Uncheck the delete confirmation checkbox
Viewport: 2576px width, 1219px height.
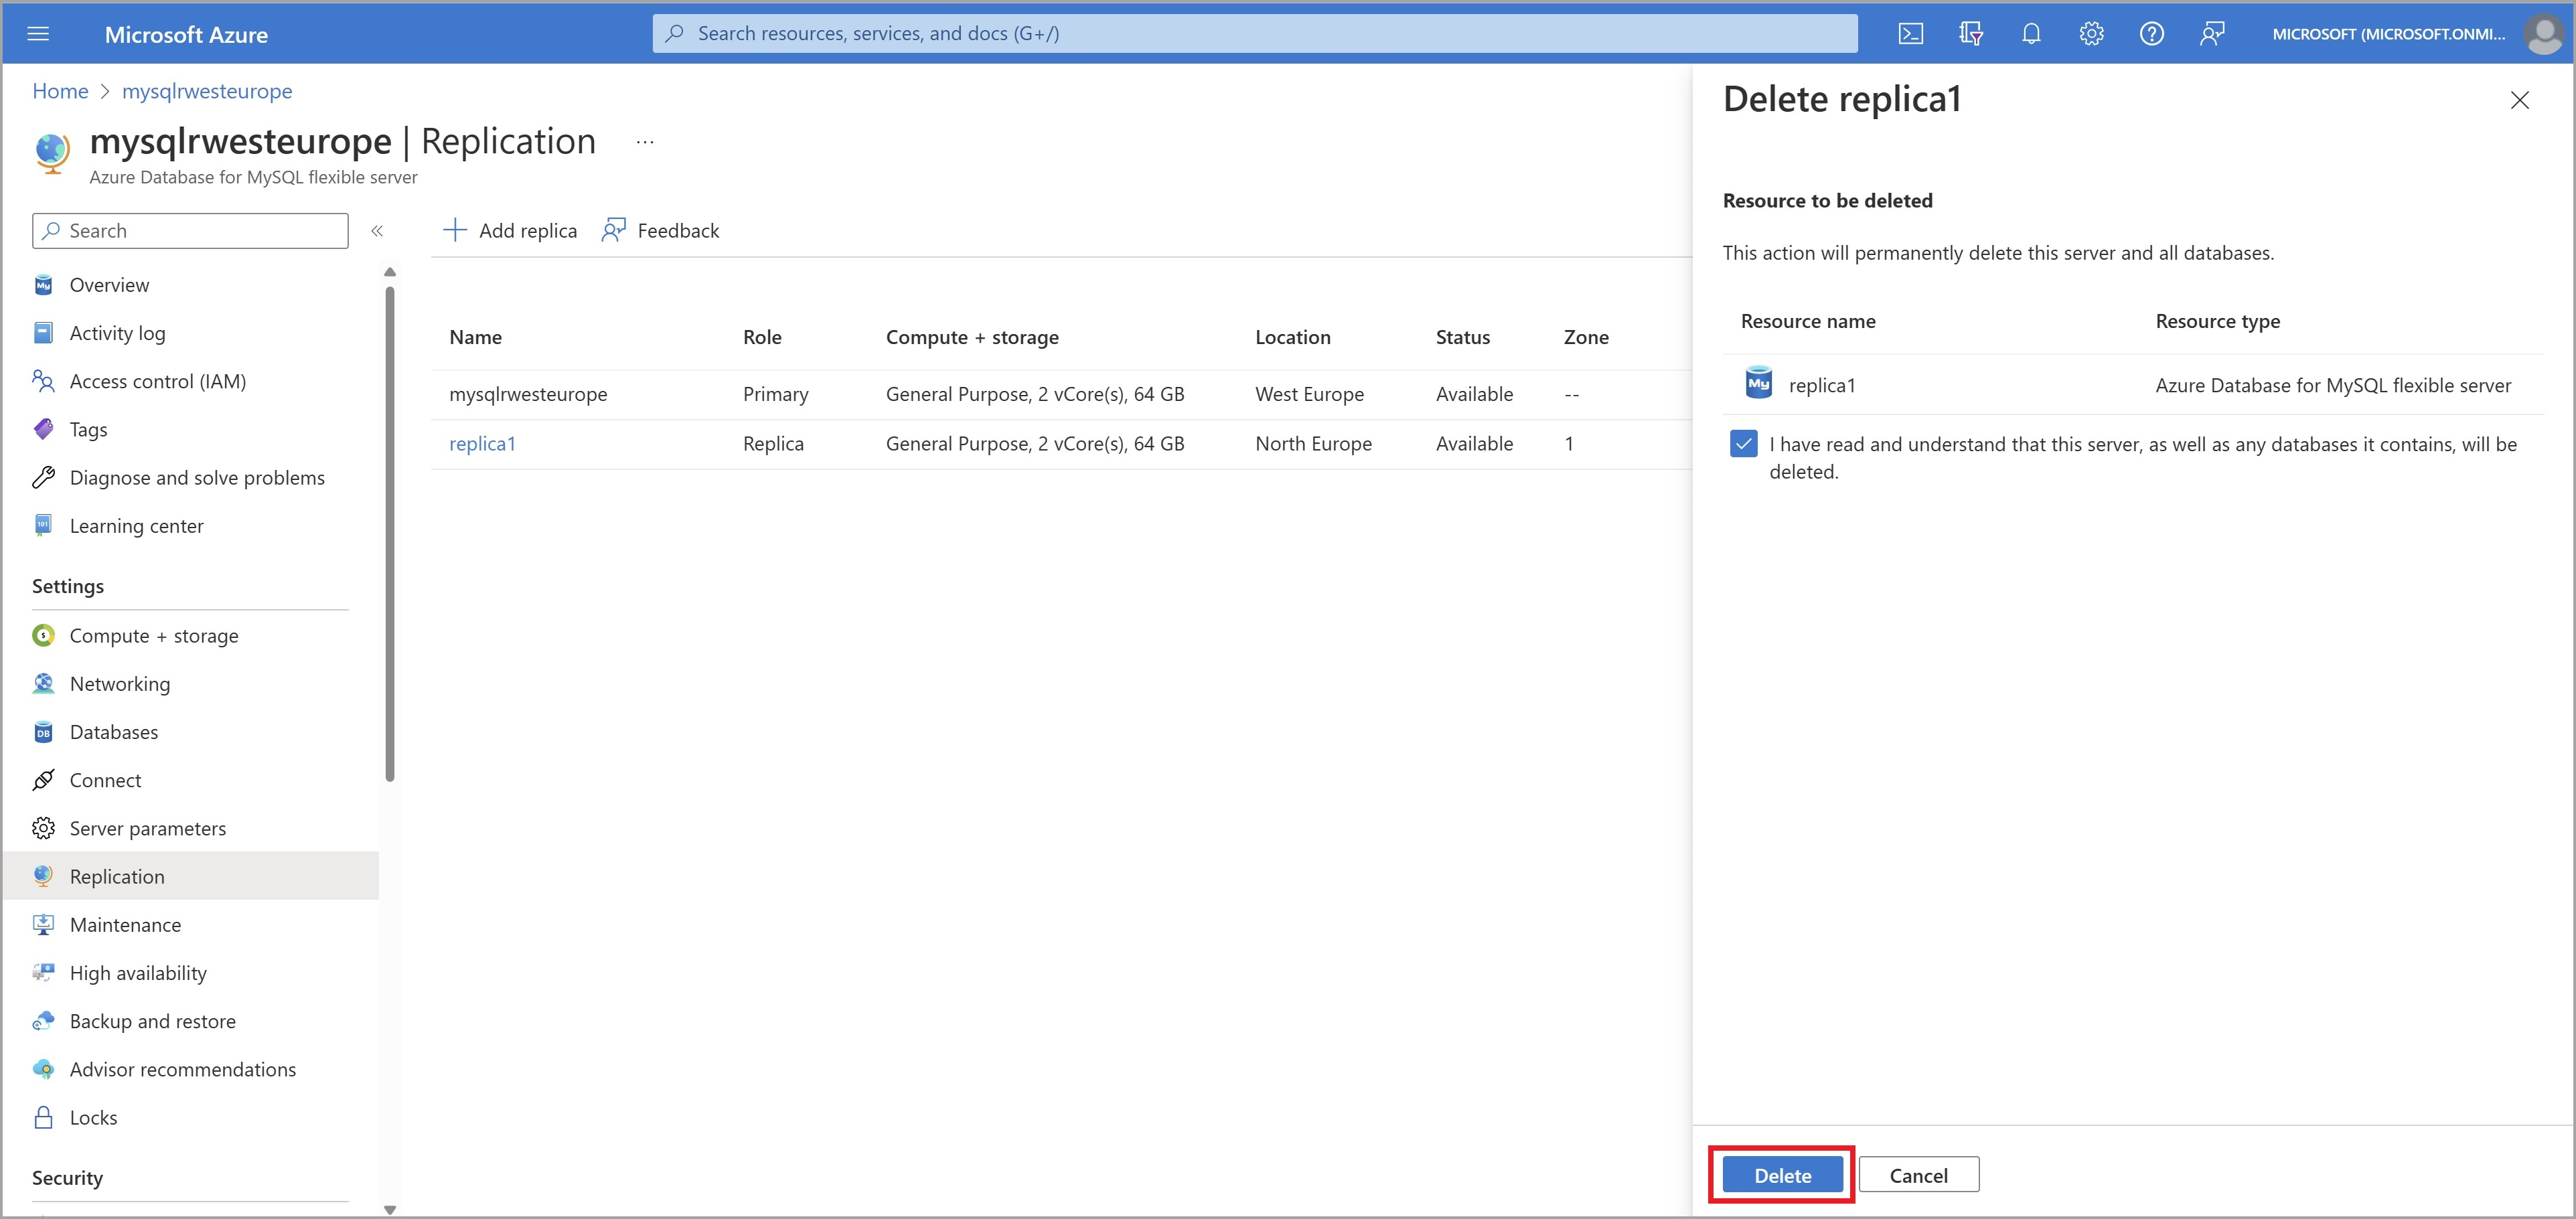[x=1743, y=444]
